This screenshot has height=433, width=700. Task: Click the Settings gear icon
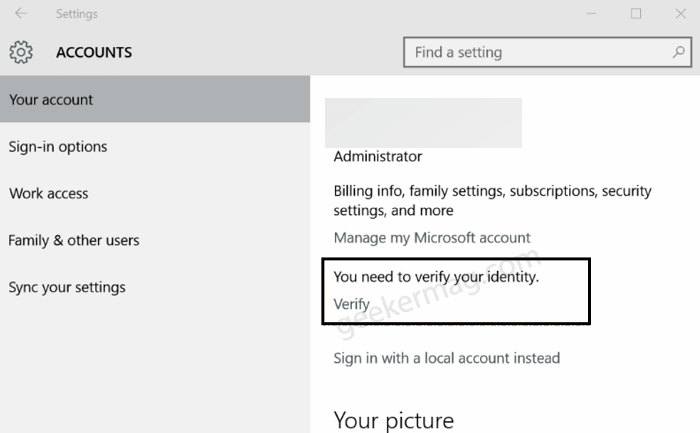coord(21,52)
